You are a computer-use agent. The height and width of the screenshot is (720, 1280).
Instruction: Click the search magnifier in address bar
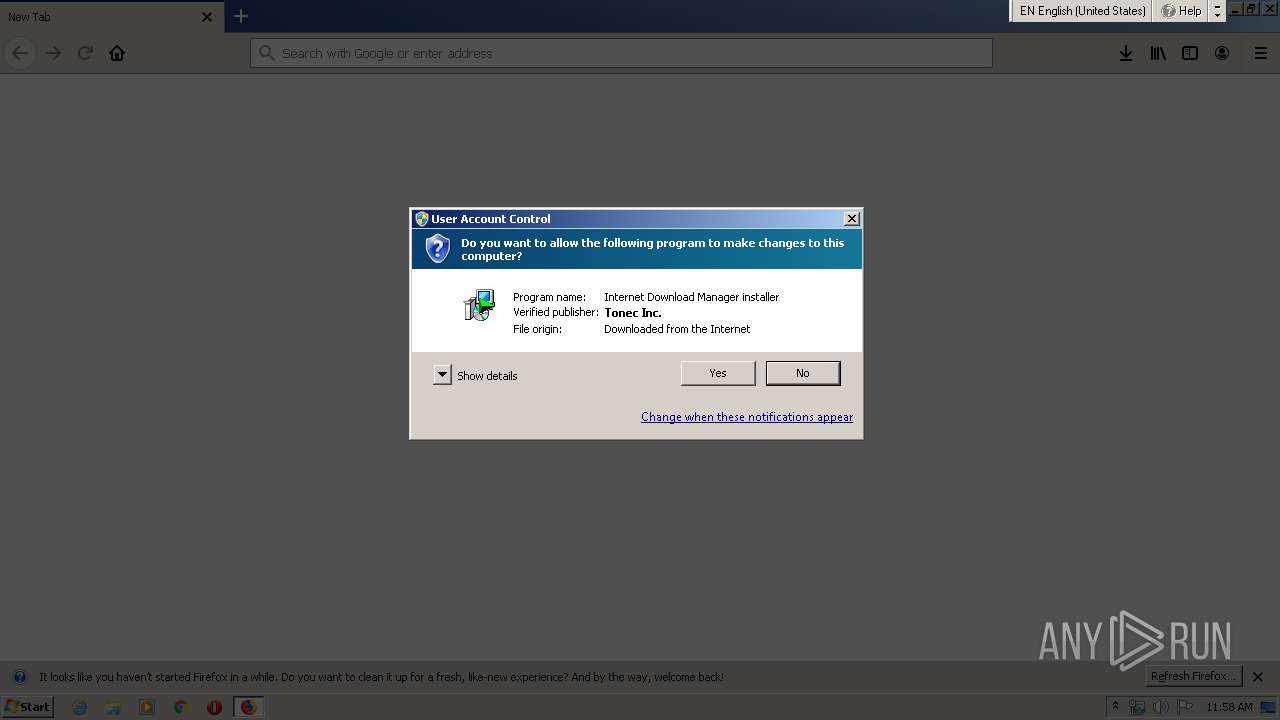[x=266, y=53]
